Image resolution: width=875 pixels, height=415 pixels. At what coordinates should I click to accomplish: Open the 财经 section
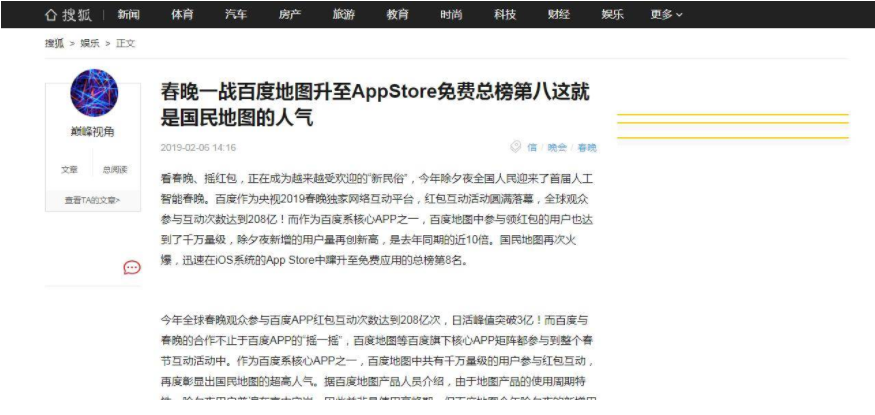[559, 15]
